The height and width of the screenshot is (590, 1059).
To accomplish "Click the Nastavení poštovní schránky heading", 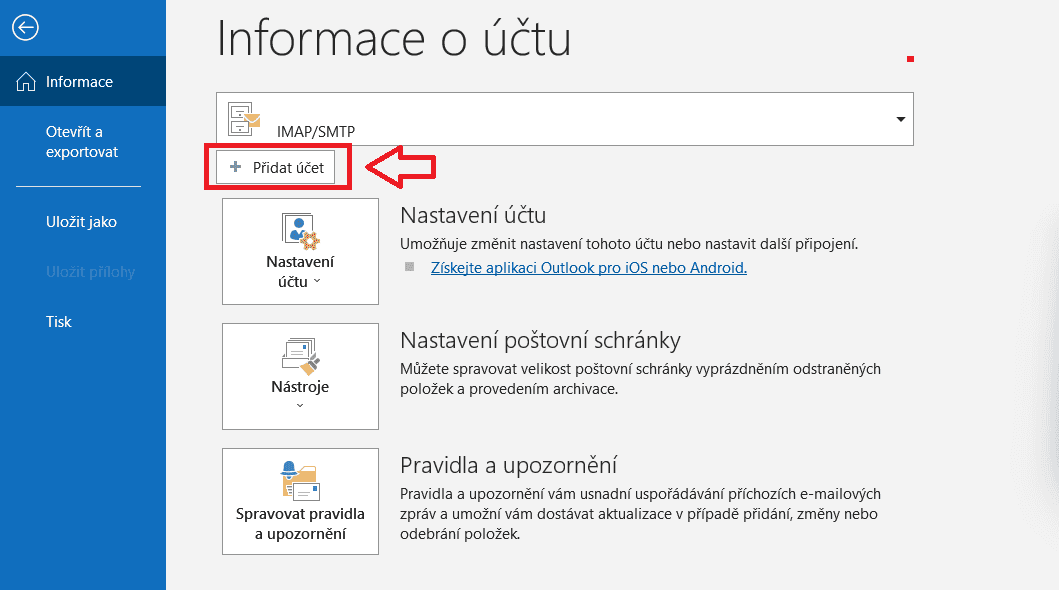I will tap(540, 340).
